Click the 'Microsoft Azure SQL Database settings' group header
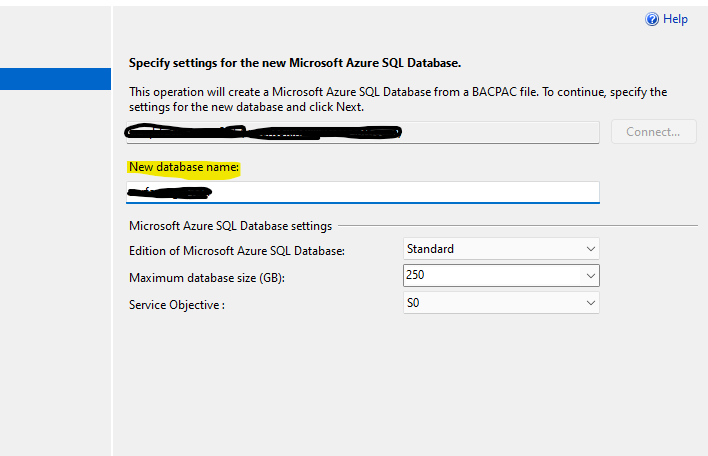The image size is (708, 456). tap(230, 226)
